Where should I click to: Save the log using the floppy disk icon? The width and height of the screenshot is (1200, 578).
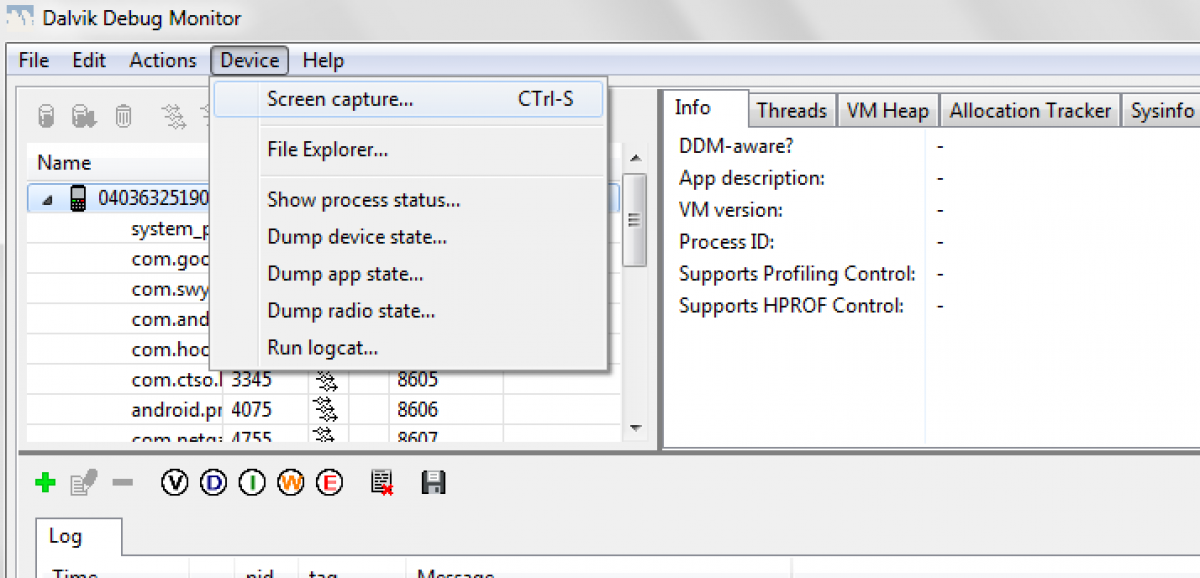[433, 484]
